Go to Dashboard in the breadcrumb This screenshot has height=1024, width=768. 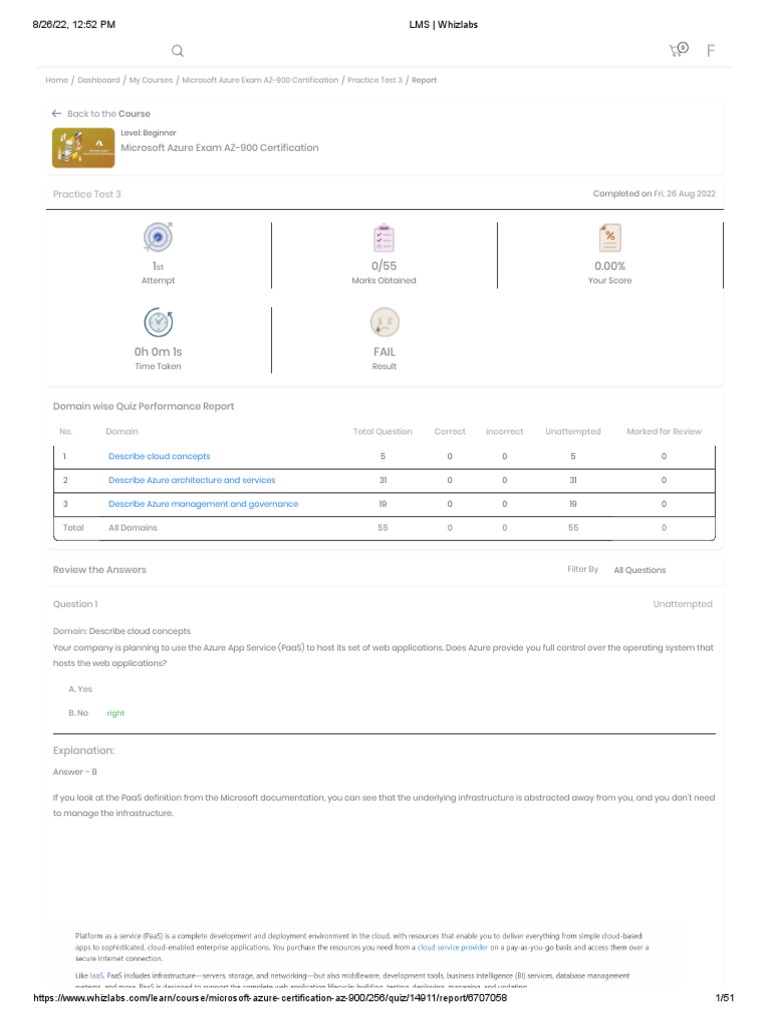click(98, 80)
